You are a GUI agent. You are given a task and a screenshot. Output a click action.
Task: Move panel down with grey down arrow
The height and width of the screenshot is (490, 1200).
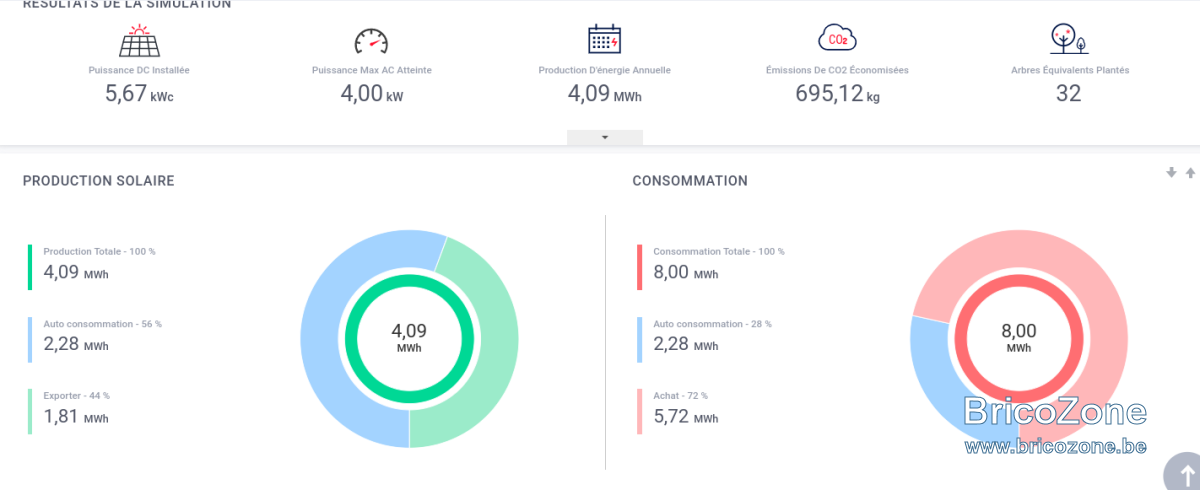pos(1171,172)
